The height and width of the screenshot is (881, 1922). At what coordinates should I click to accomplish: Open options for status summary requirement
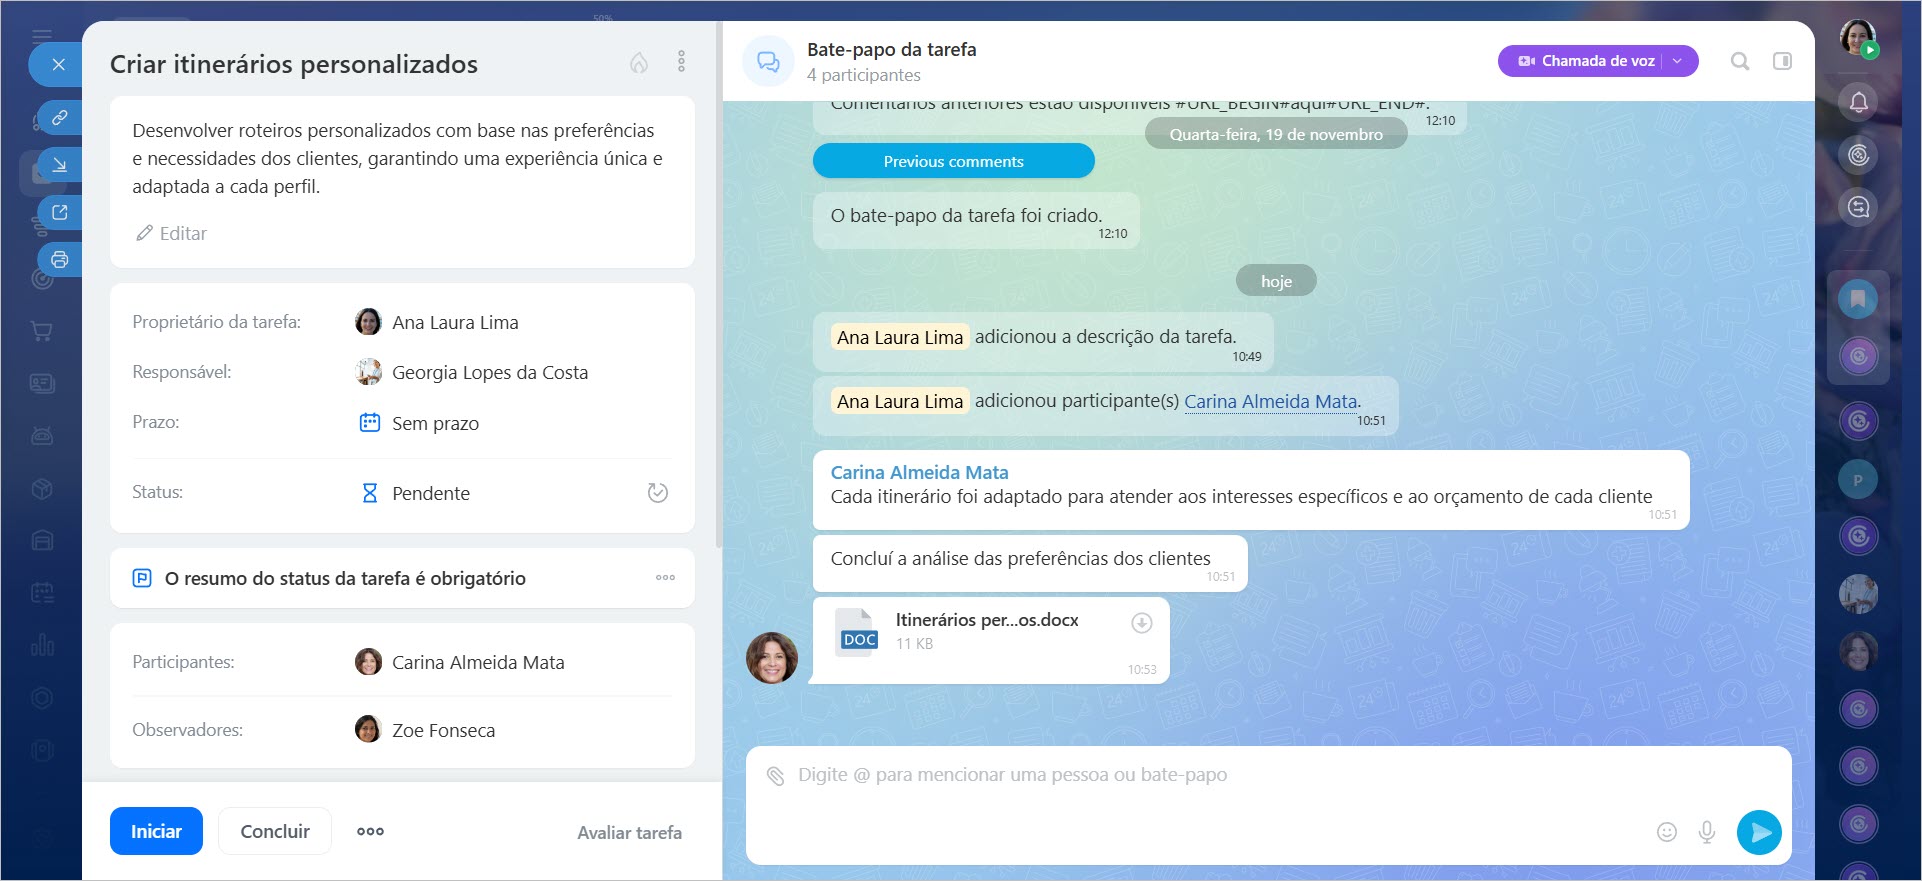(x=665, y=578)
